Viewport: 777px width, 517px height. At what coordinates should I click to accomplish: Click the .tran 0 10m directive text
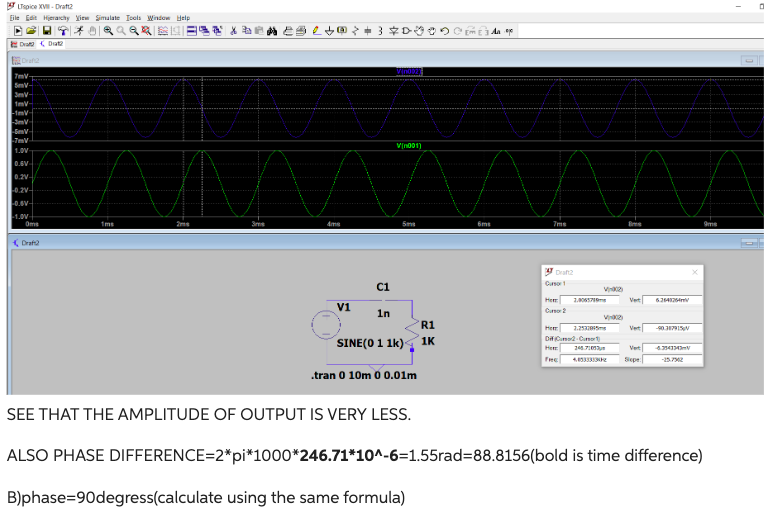point(364,375)
